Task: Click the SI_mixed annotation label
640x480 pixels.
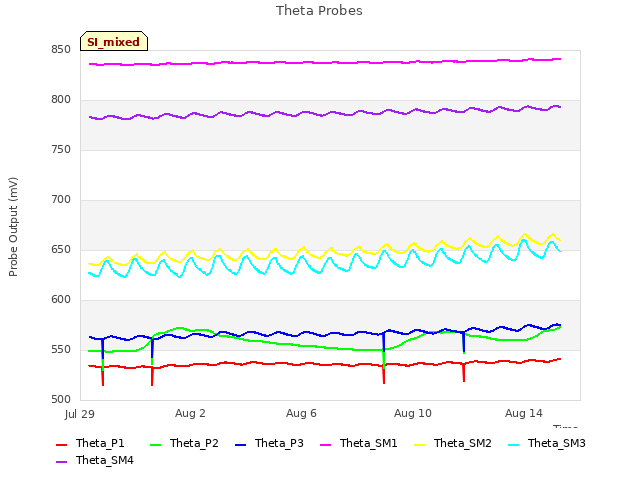Action: [114, 41]
